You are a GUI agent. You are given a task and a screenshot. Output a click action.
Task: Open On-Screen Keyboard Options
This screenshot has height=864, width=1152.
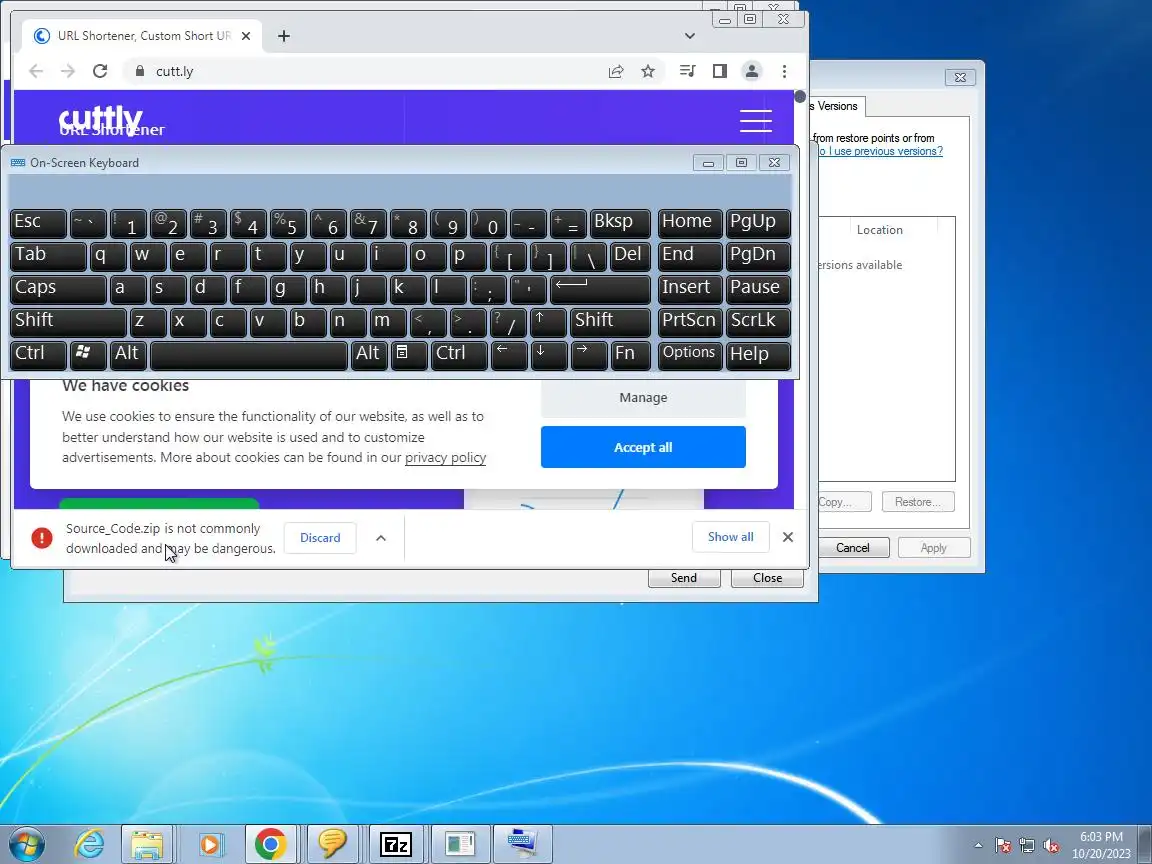point(690,355)
